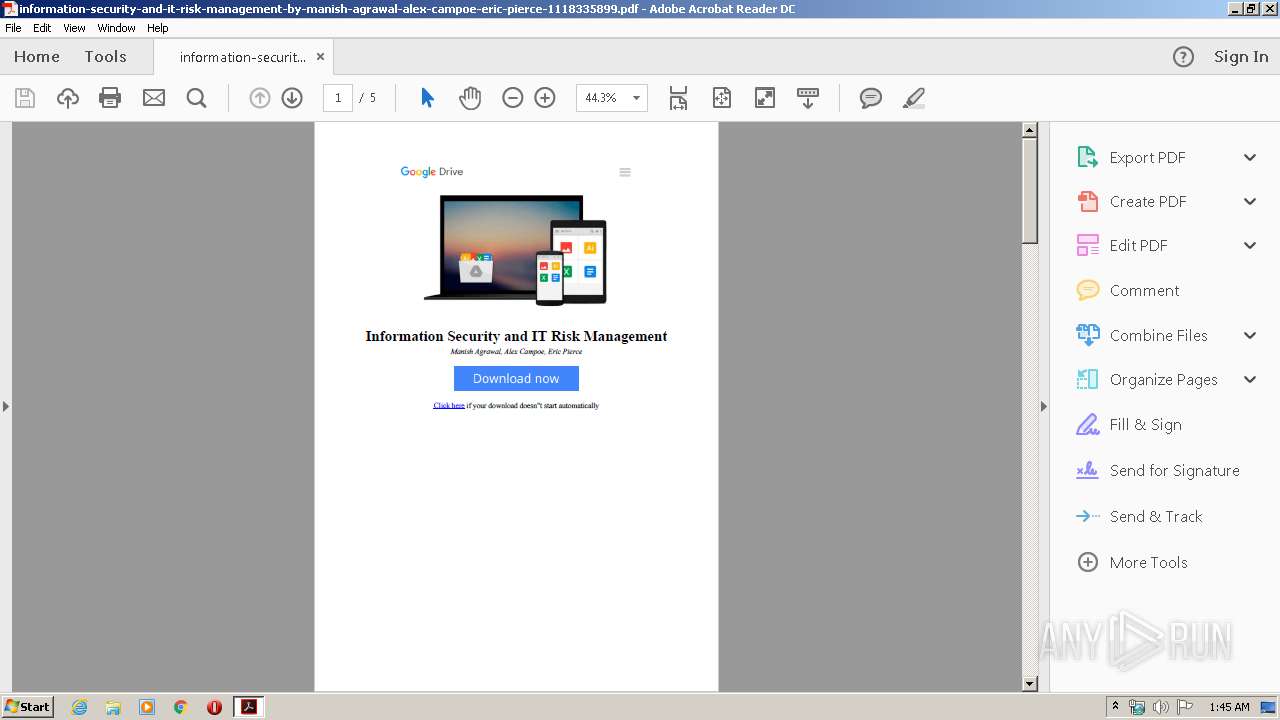Activate the Hand pan tool
The image size is (1280, 720).
click(470, 98)
